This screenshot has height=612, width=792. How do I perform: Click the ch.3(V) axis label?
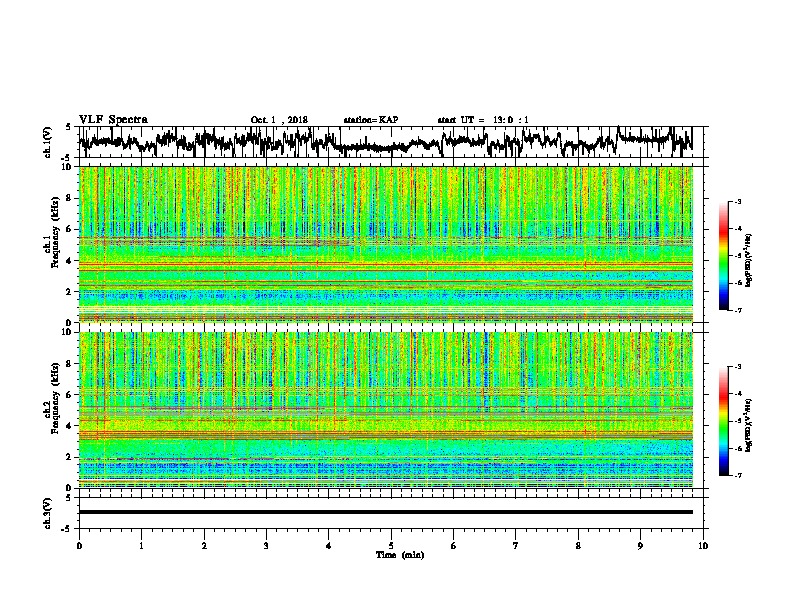48,514
